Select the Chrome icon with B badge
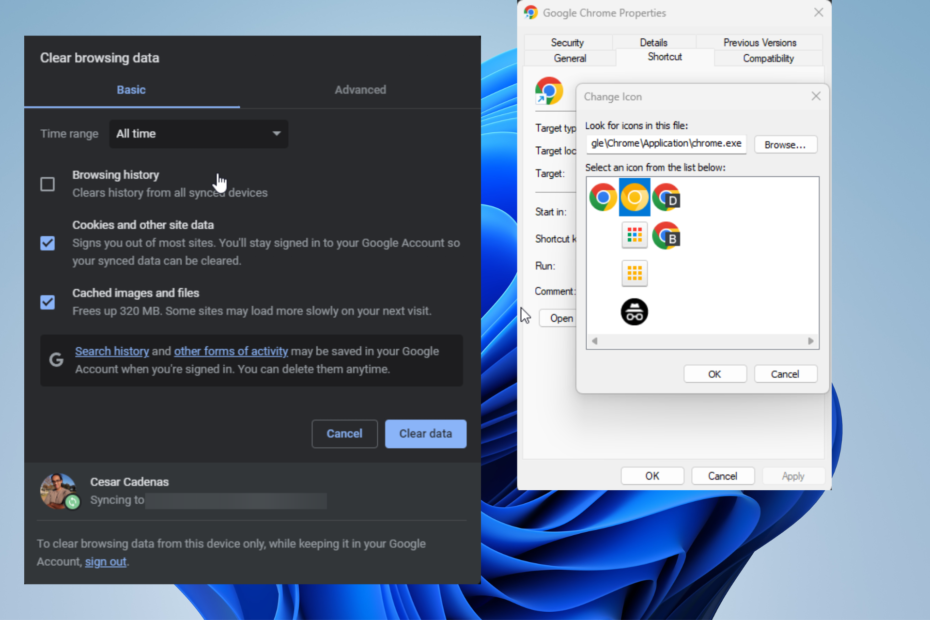This screenshot has width=930, height=620. 667,235
